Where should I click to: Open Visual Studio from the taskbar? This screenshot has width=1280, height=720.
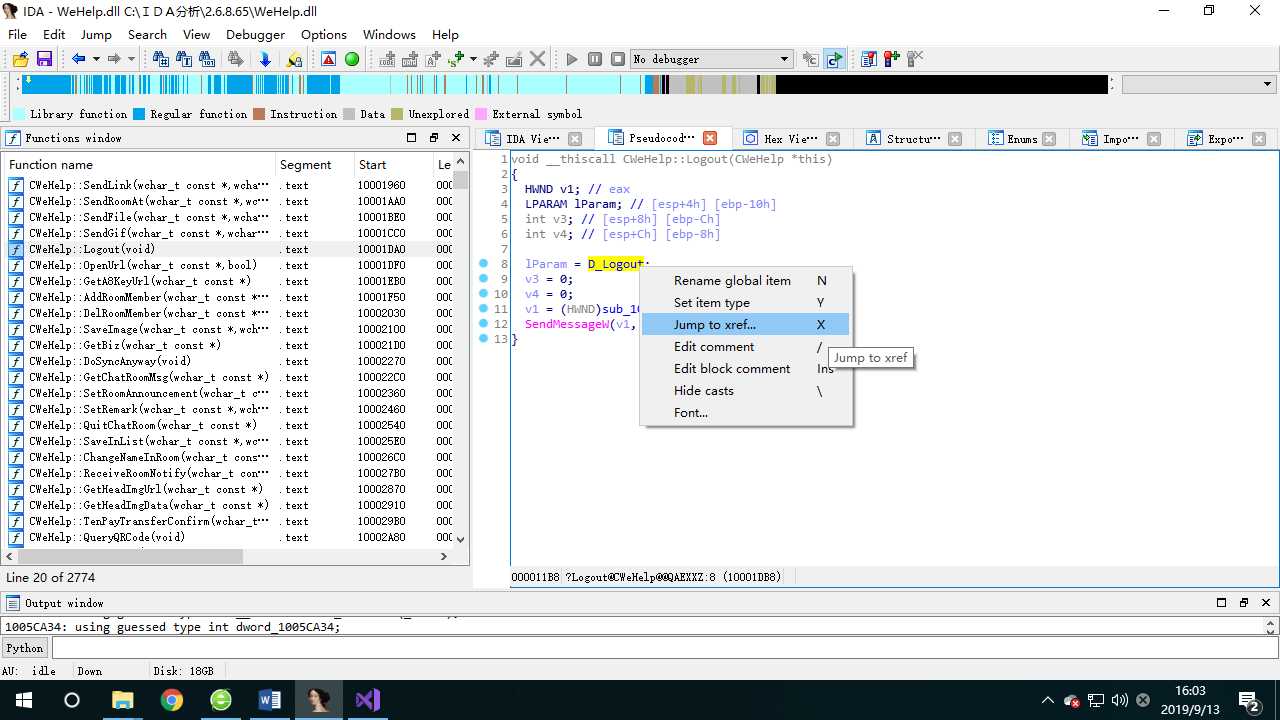[368, 700]
